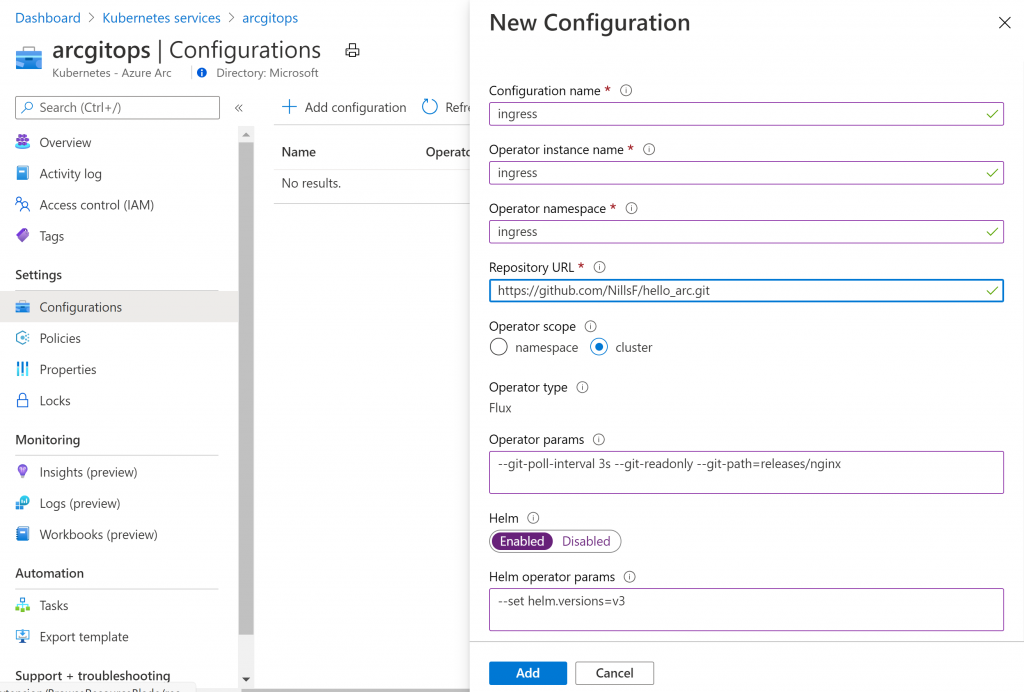Click info icon next to Operator namespace

[x=632, y=208]
